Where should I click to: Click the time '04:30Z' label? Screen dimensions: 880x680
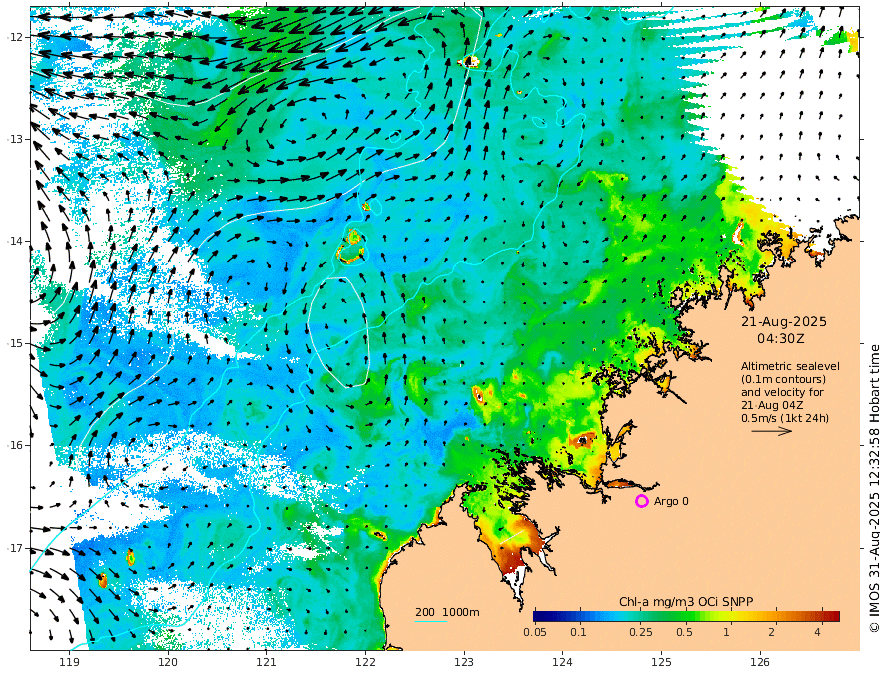781,339
